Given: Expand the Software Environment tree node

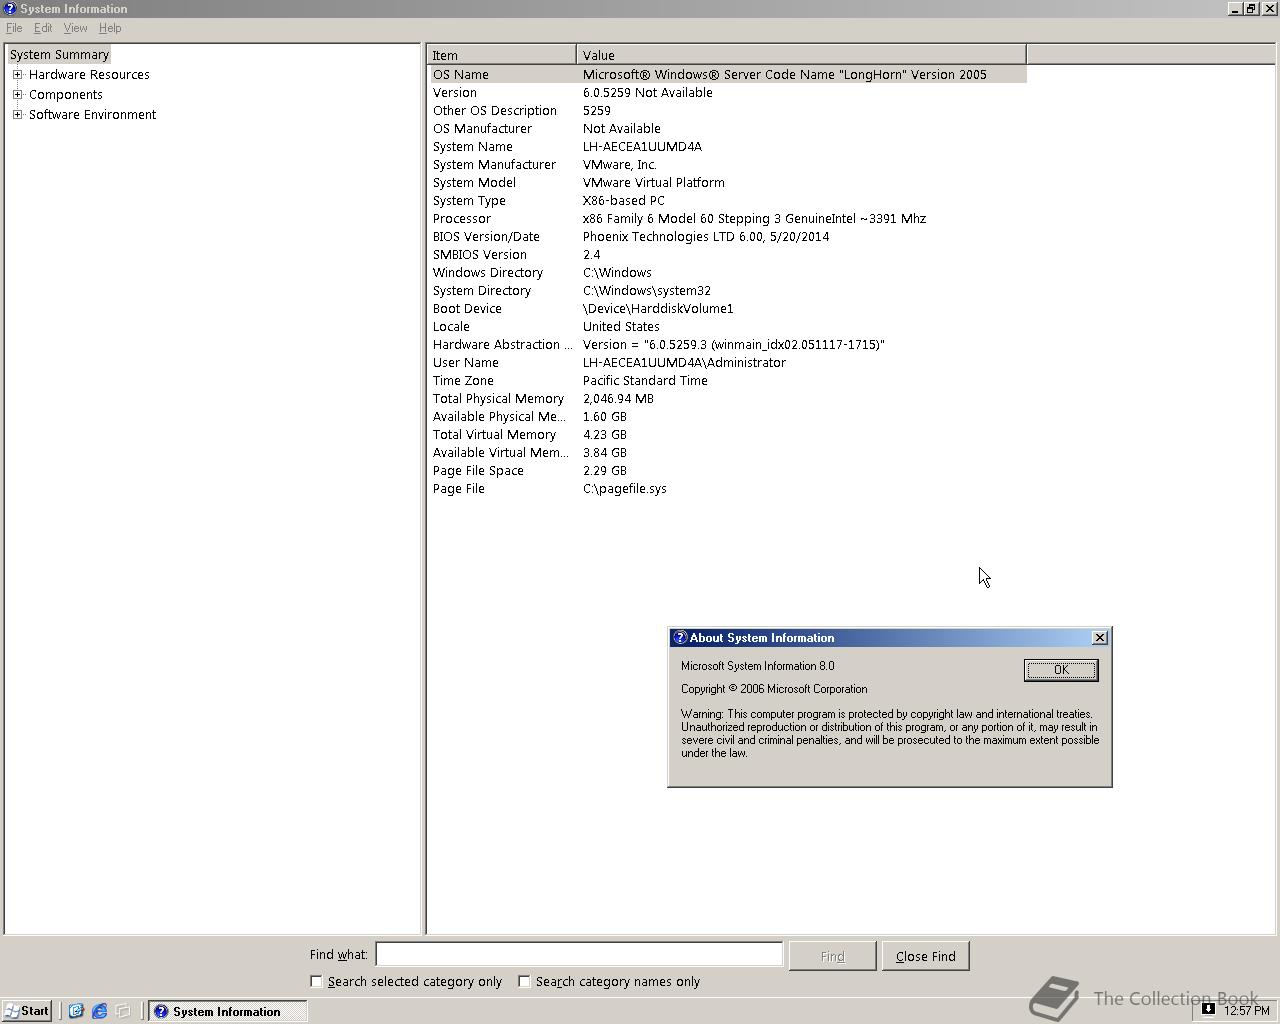Looking at the screenshot, I should coord(17,114).
